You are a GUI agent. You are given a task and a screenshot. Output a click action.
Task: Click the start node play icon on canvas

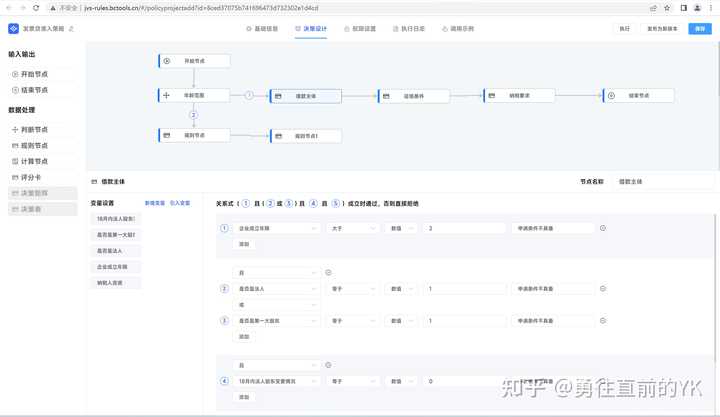tap(167, 61)
